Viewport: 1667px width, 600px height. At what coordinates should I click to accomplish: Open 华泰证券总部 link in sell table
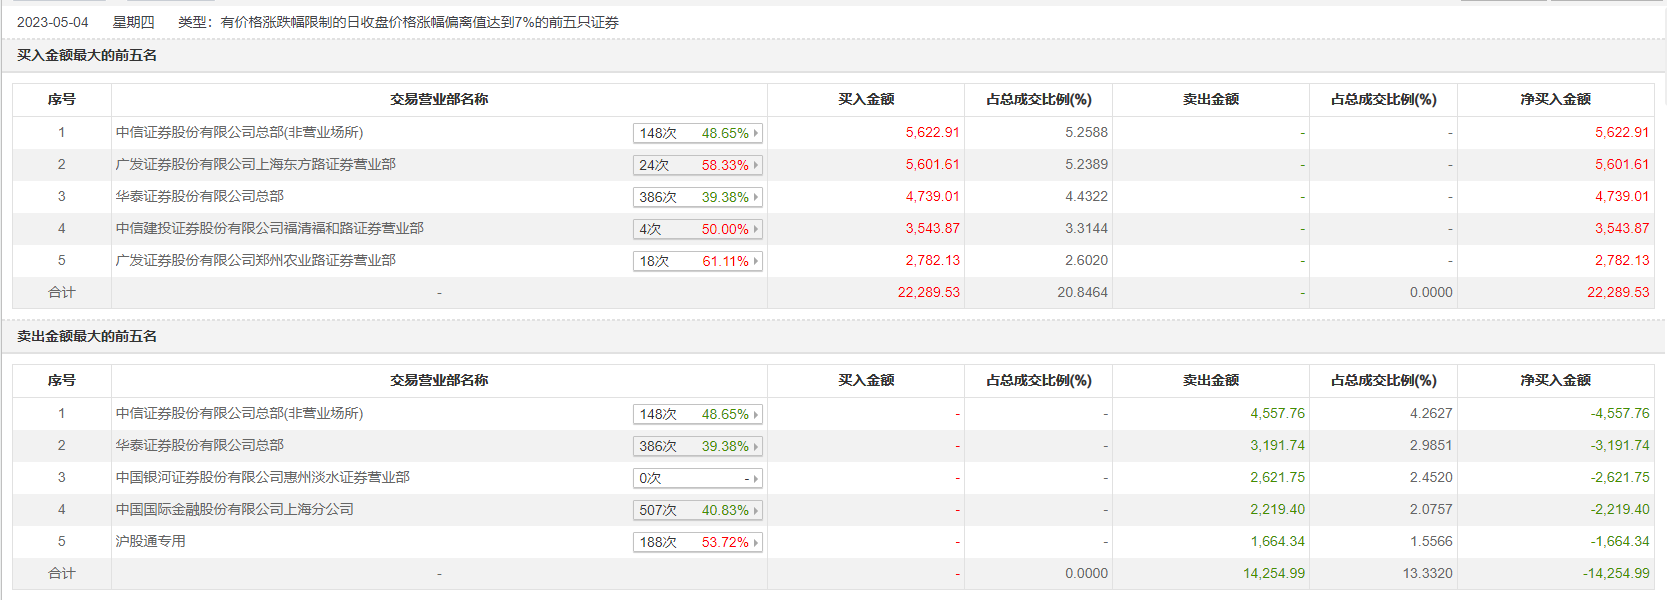click(x=199, y=445)
